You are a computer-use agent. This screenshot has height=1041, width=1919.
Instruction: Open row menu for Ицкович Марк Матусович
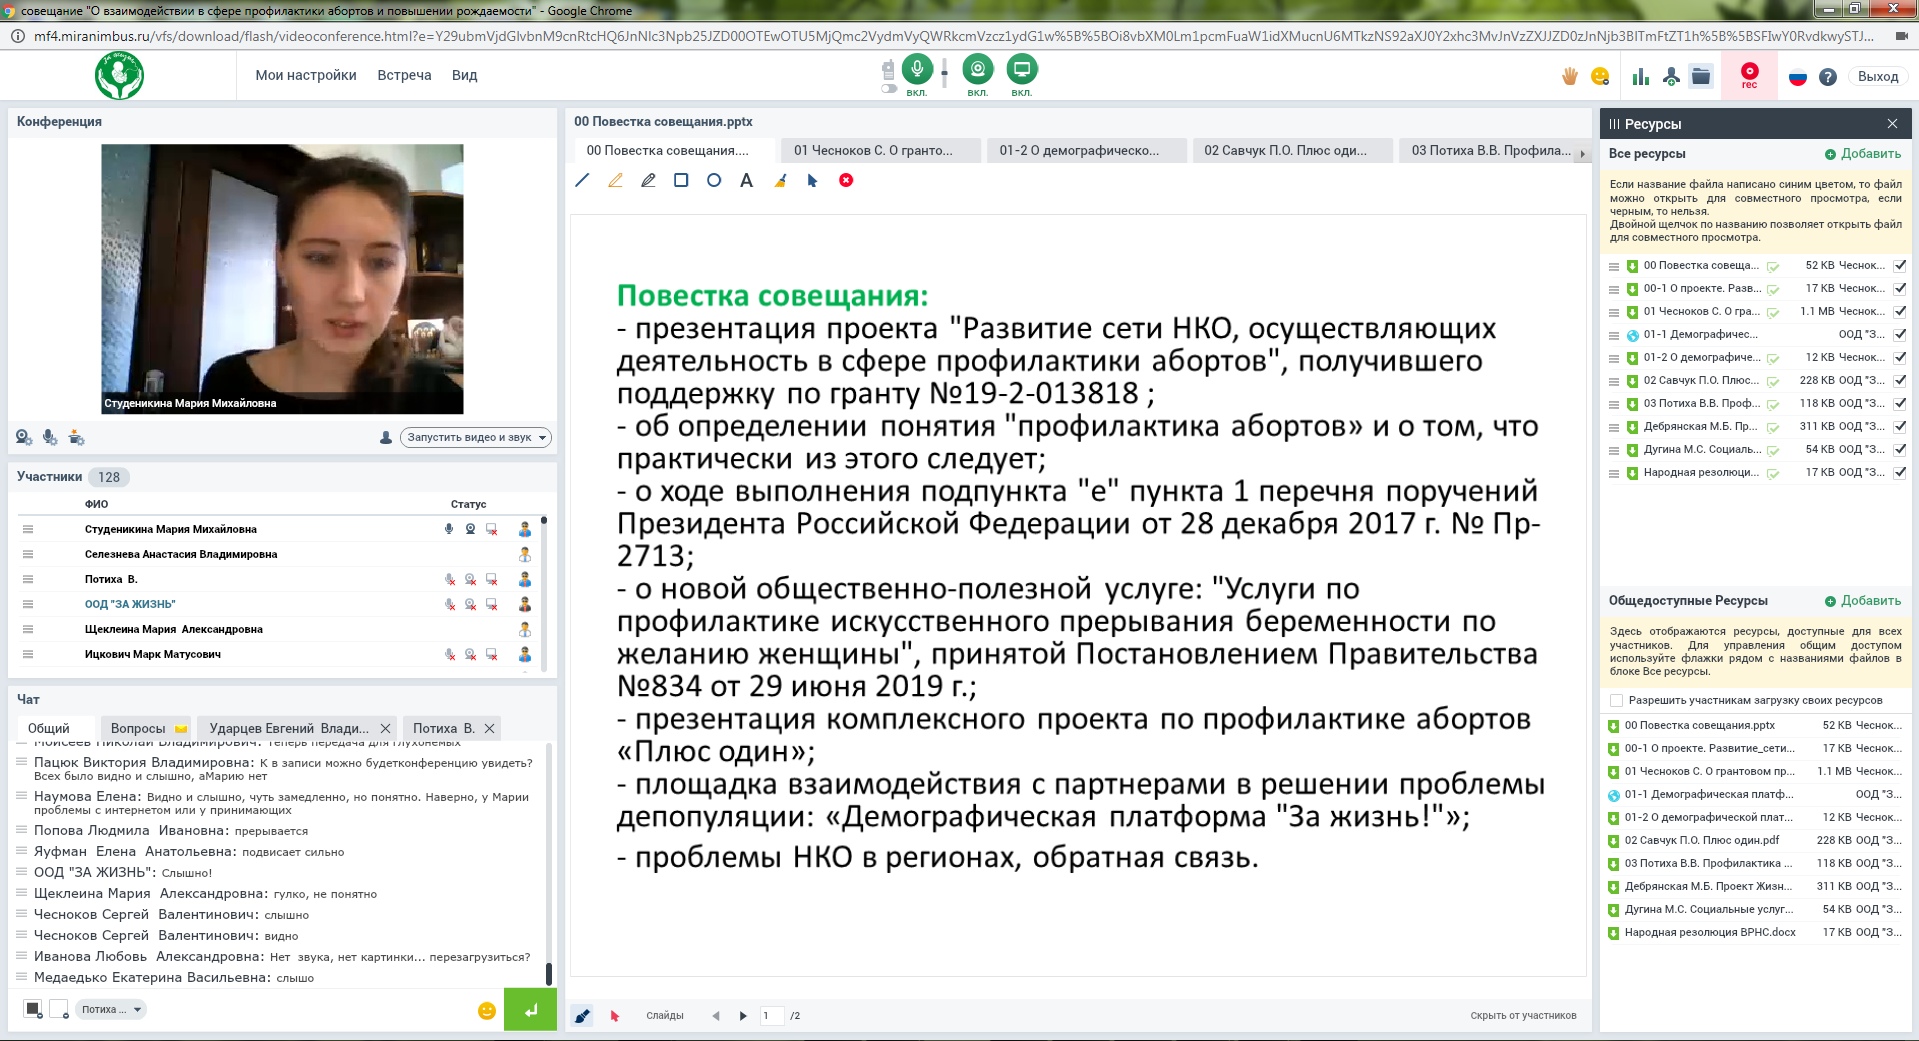click(x=28, y=654)
